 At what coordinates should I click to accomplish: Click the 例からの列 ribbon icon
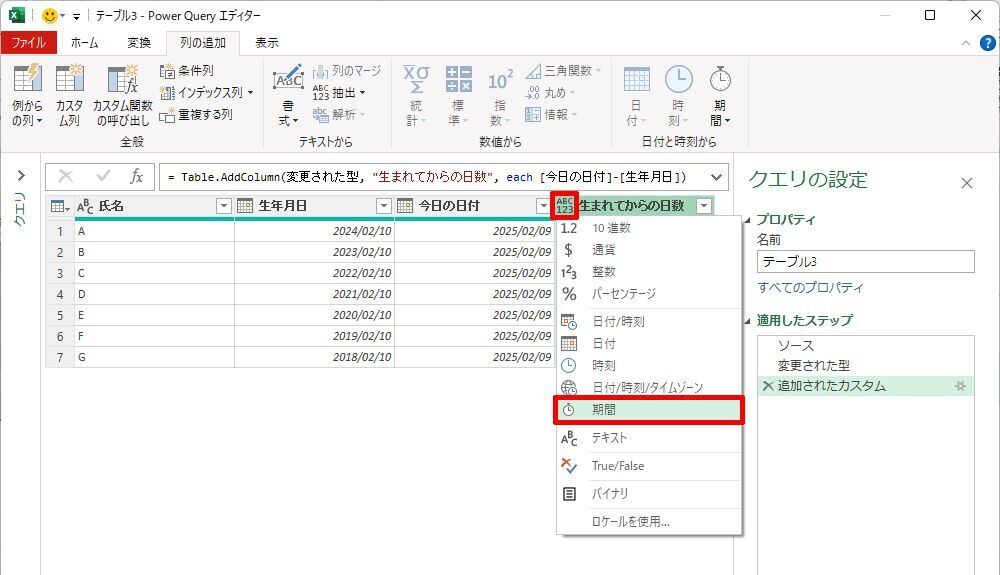(x=27, y=95)
